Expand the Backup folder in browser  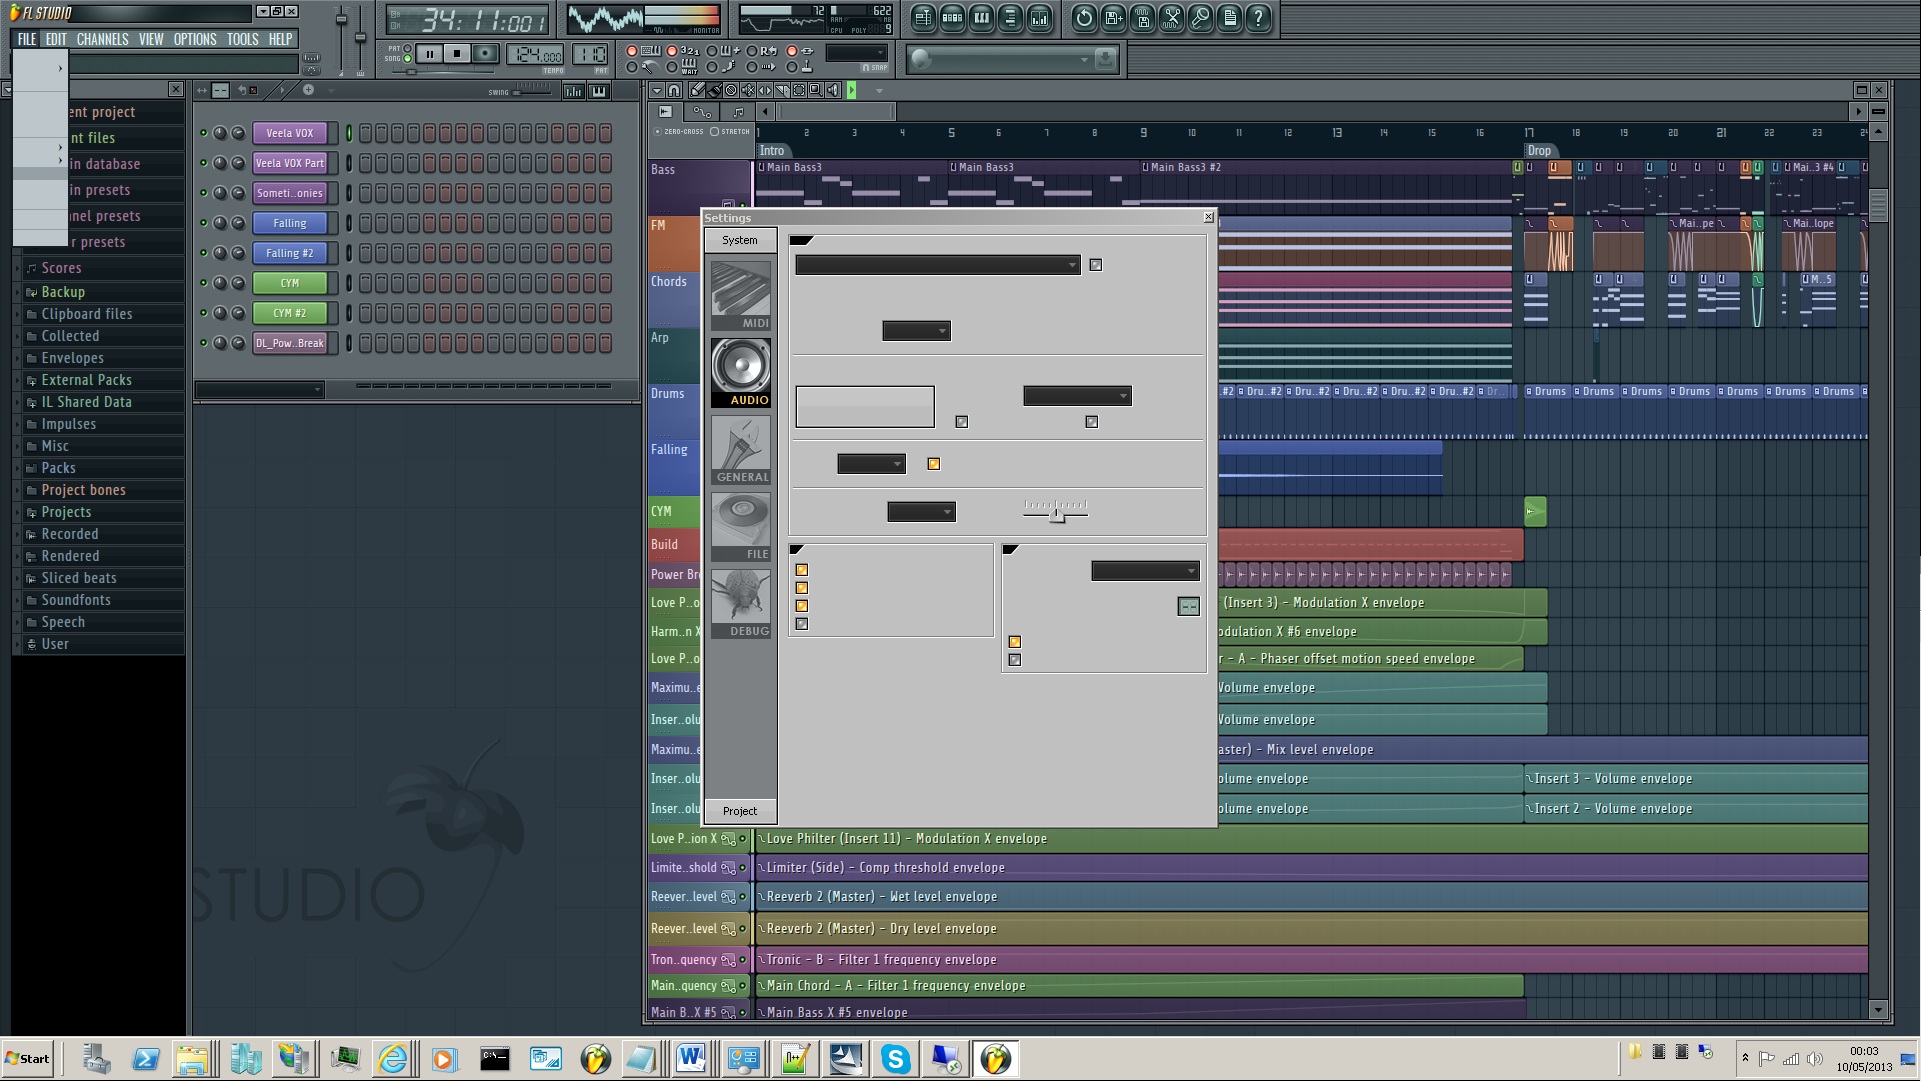[63, 292]
